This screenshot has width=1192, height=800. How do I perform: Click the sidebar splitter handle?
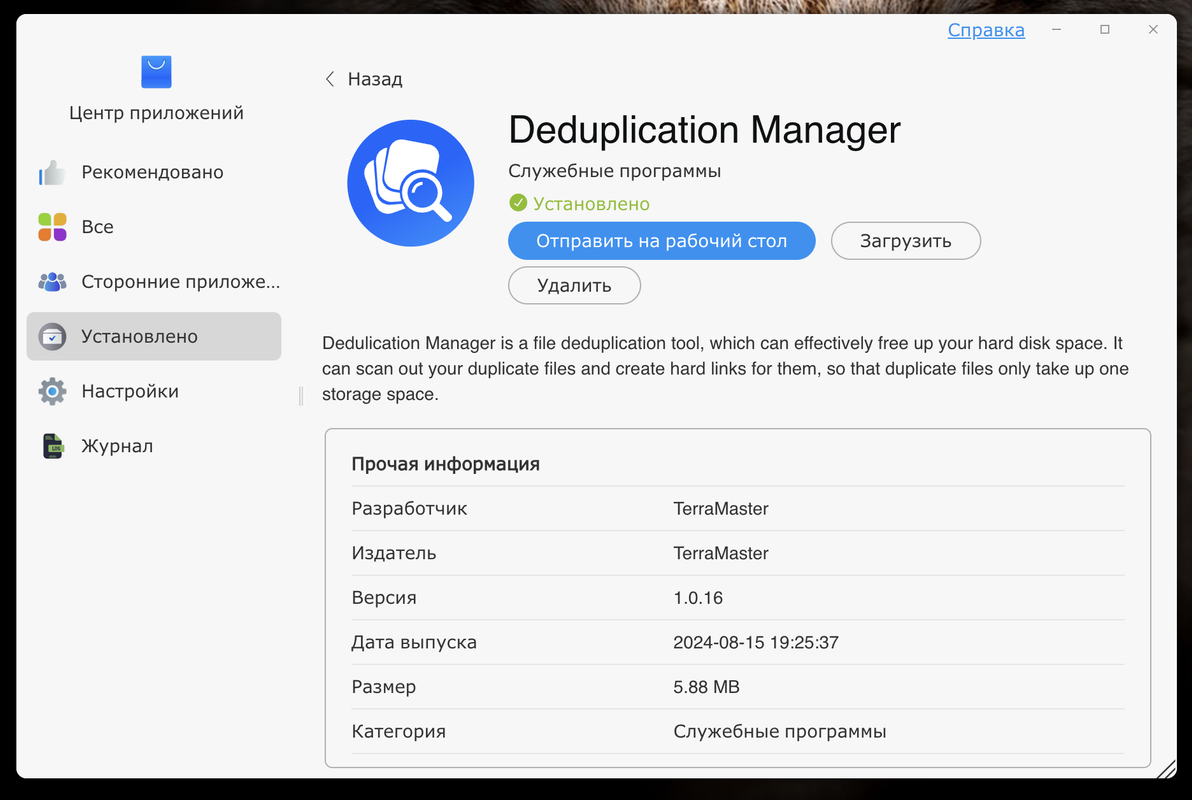[301, 395]
